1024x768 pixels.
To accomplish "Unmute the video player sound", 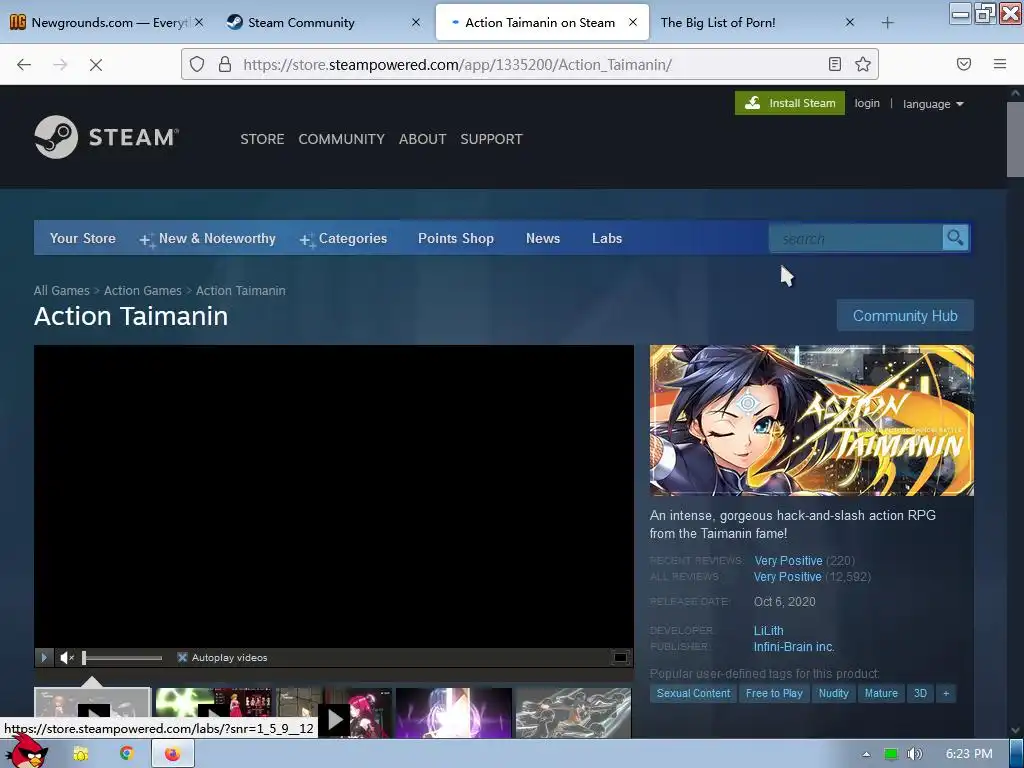I will 67,658.
